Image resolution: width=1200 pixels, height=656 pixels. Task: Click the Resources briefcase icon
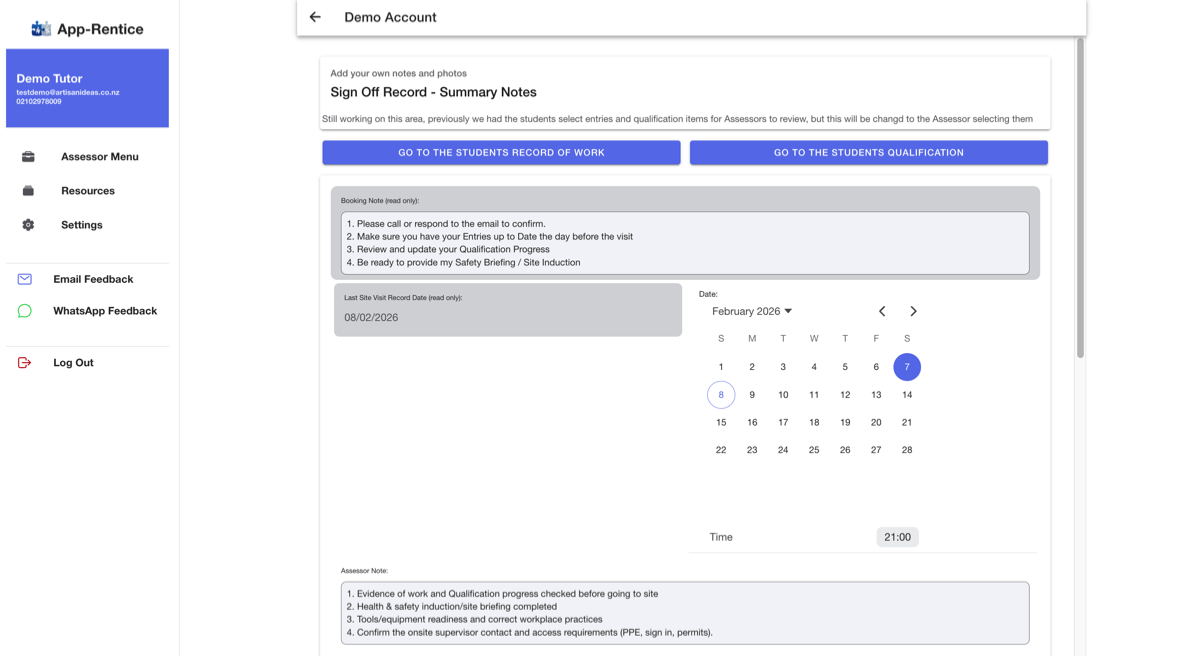pyautogui.click(x=28, y=191)
